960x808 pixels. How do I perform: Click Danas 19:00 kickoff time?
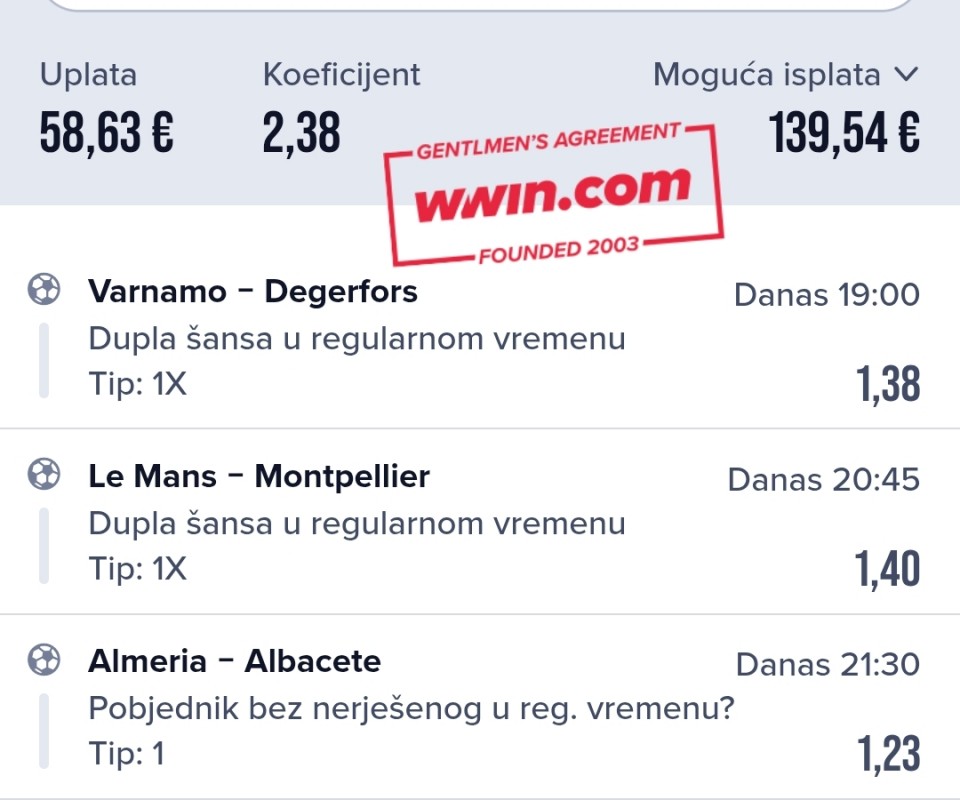[827, 295]
